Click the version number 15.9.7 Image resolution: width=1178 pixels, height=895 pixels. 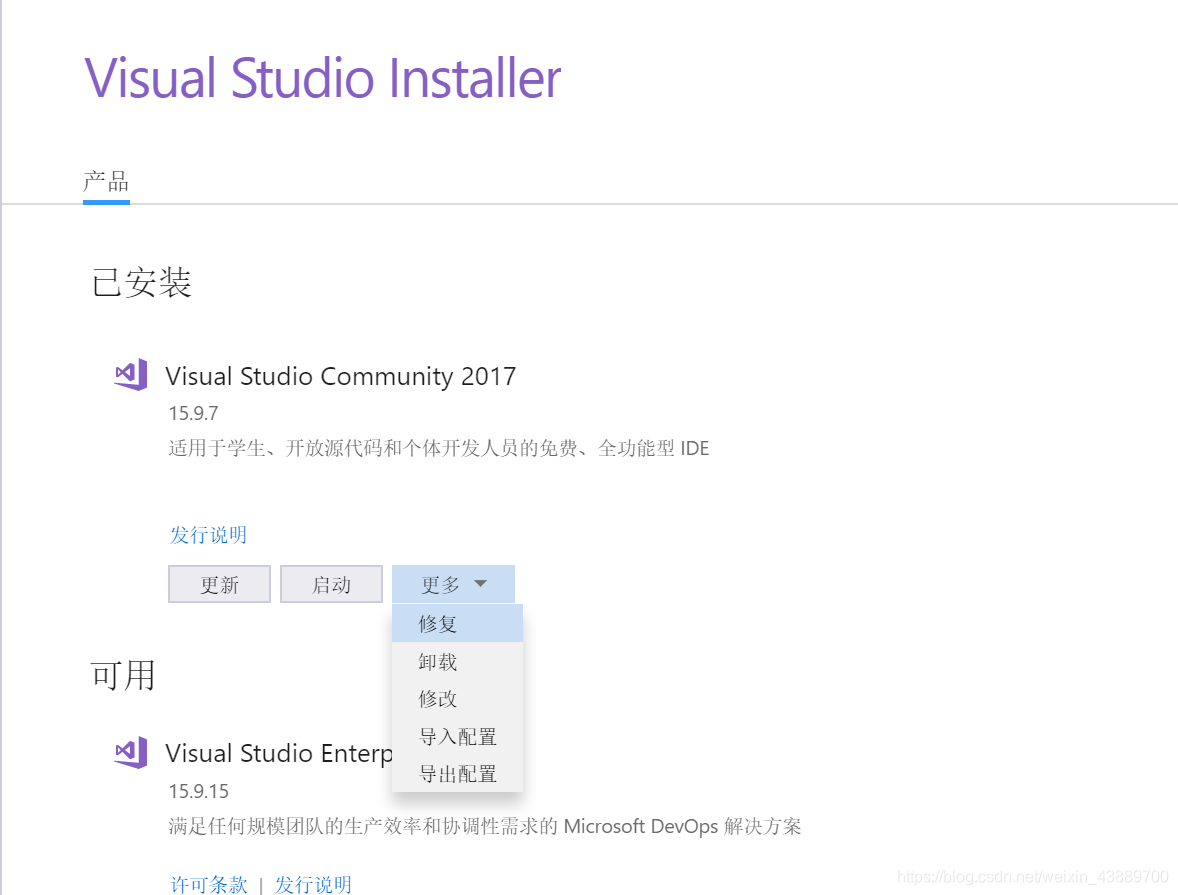(x=193, y=413)
